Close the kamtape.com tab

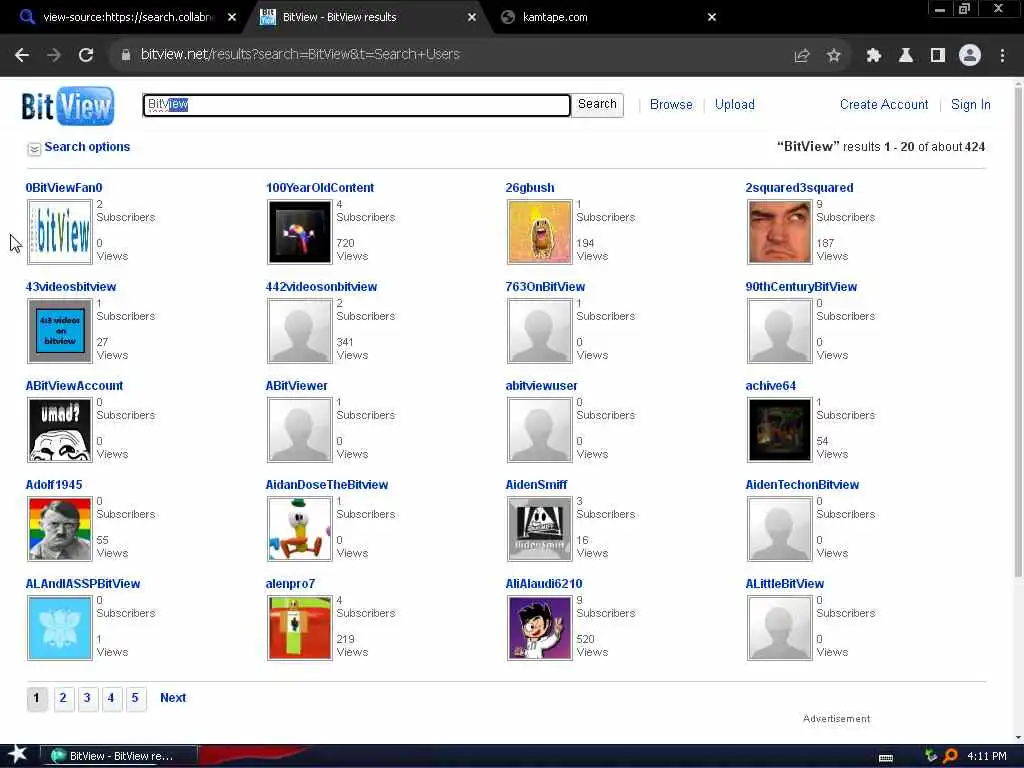coord(712,17)
